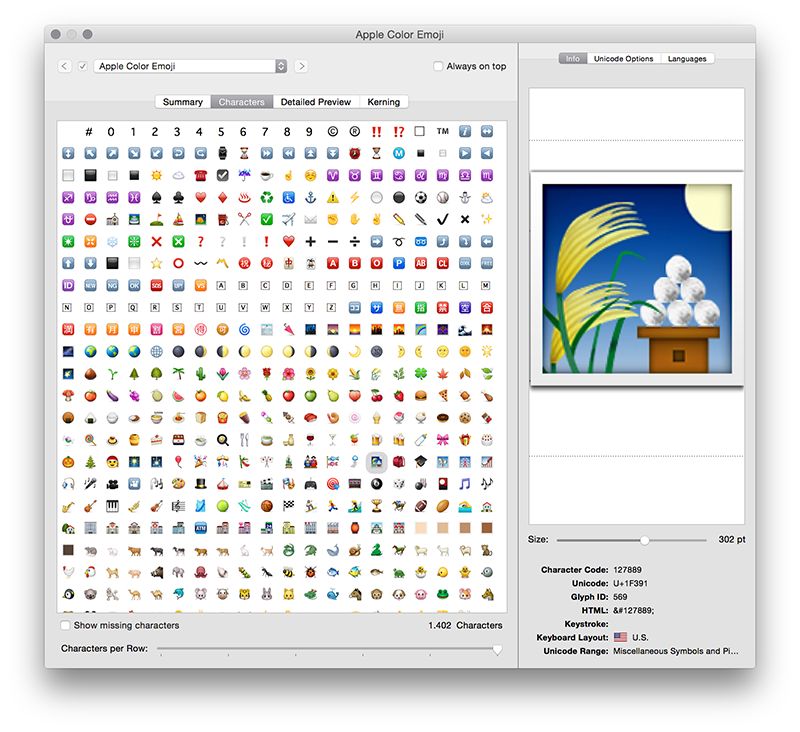Uncheck the box beside the font name dropdown
Image resolution: width=800 pixels, height=732 pixels.
click(x=83, y=66)
